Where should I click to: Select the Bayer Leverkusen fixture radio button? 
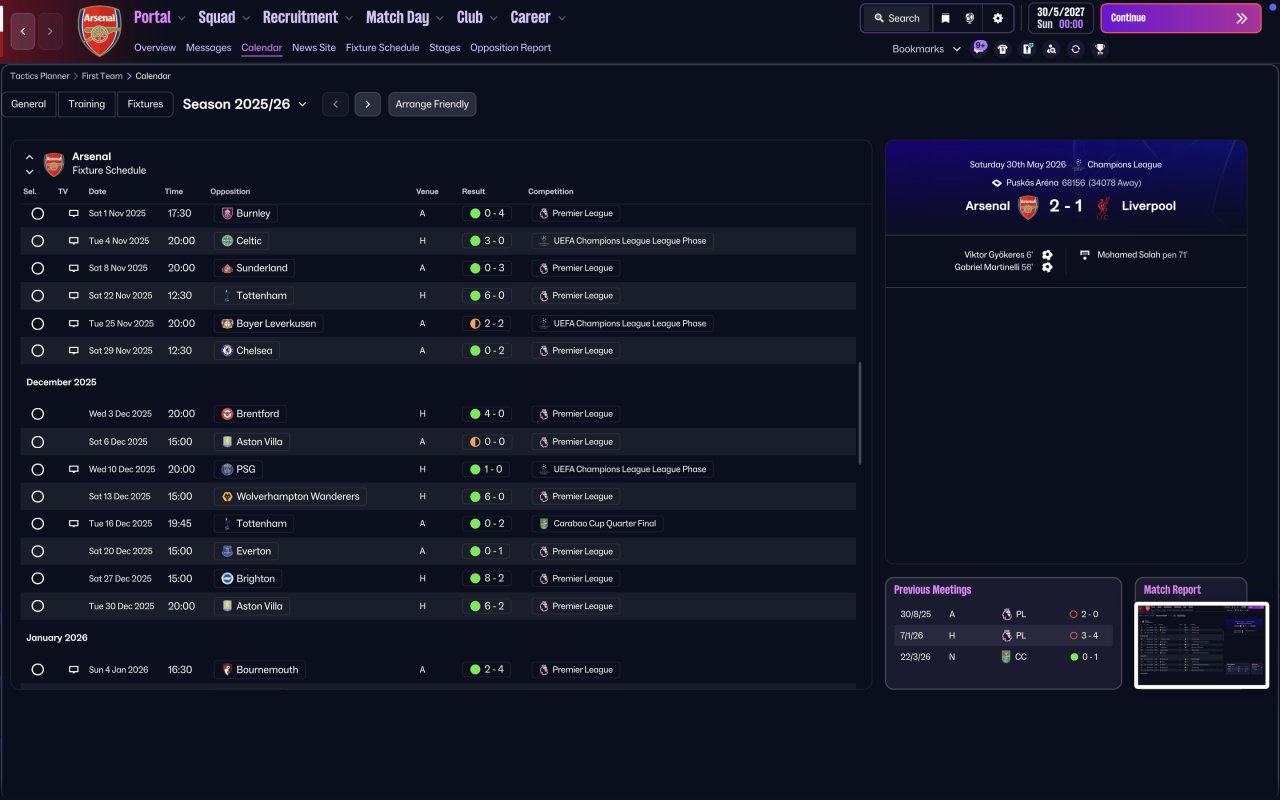(x=38, y=324)
